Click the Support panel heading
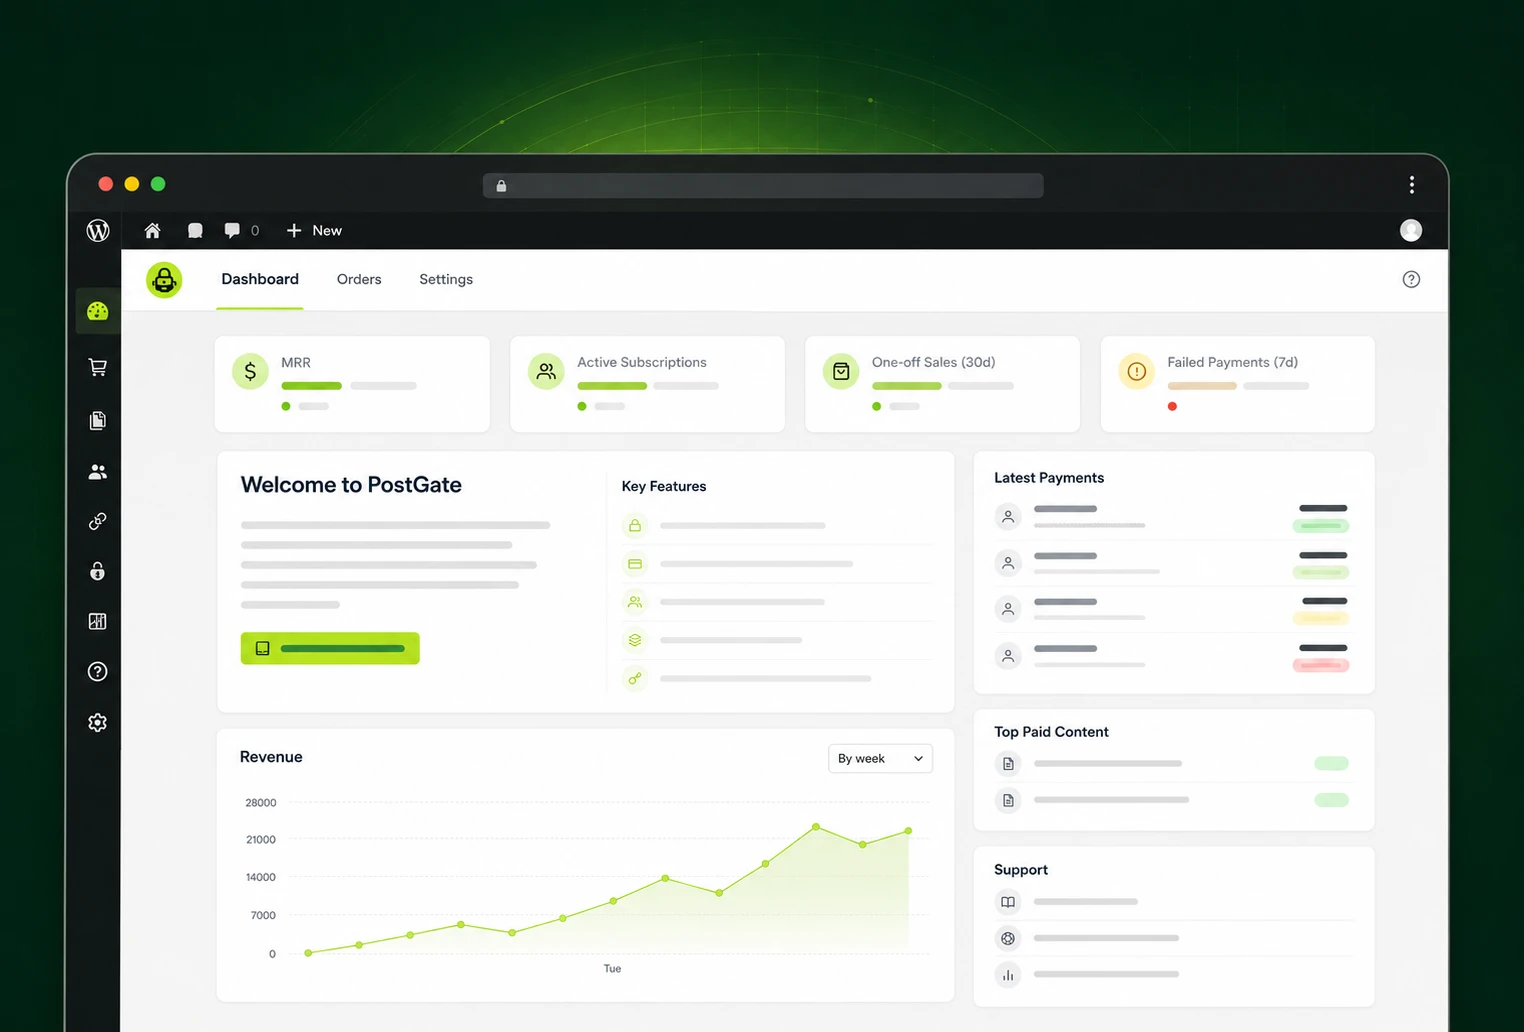1524x1032 pixels. [x=1021, y=870]
